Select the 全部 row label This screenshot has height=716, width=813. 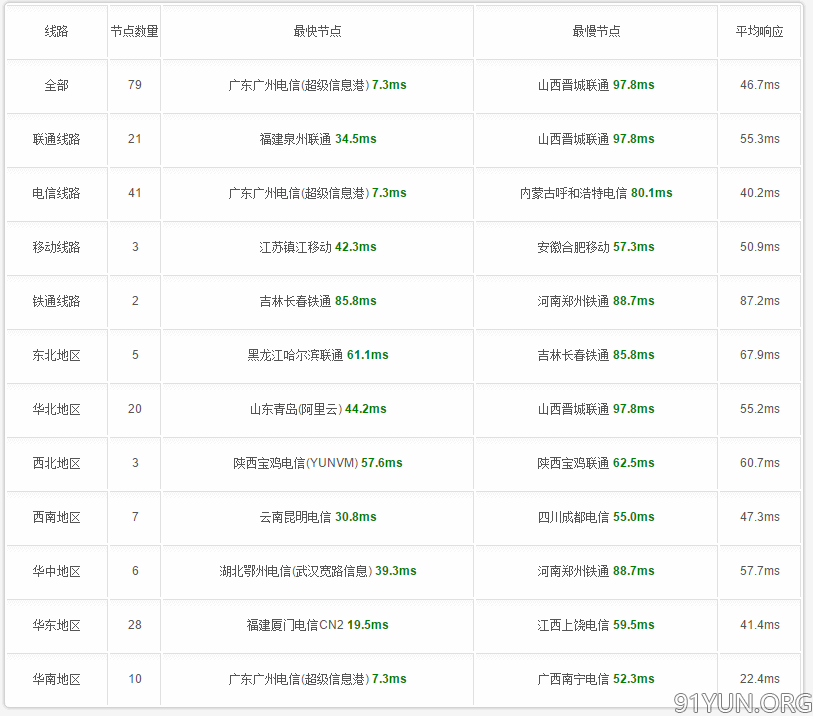57,85
